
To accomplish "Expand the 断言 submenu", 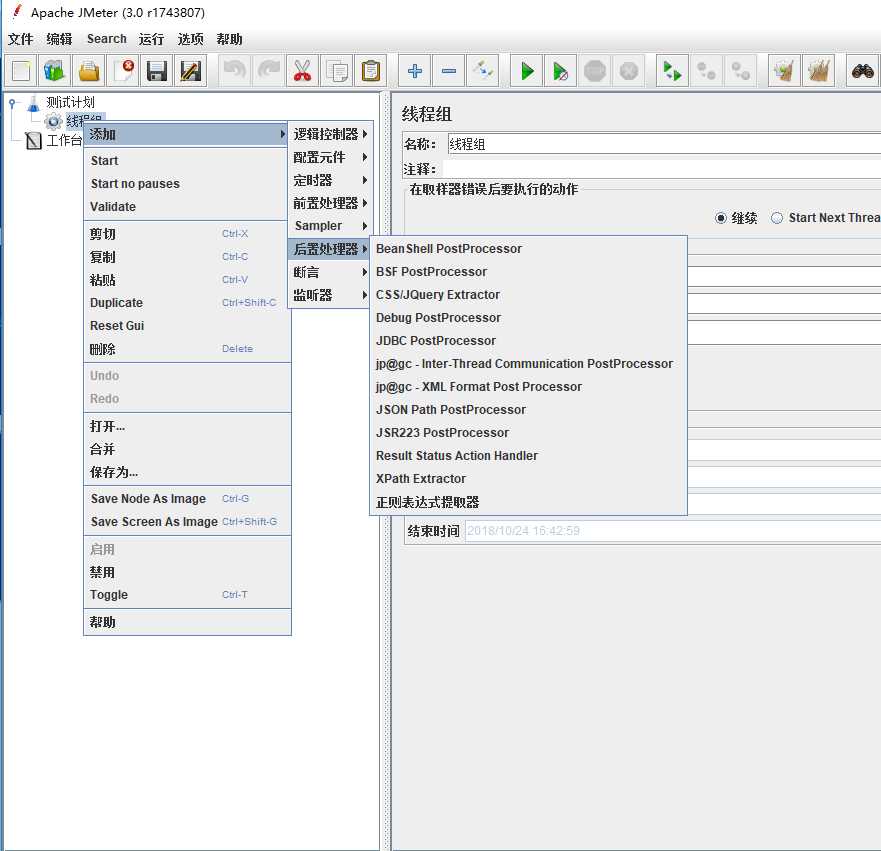I will (330, 272).
